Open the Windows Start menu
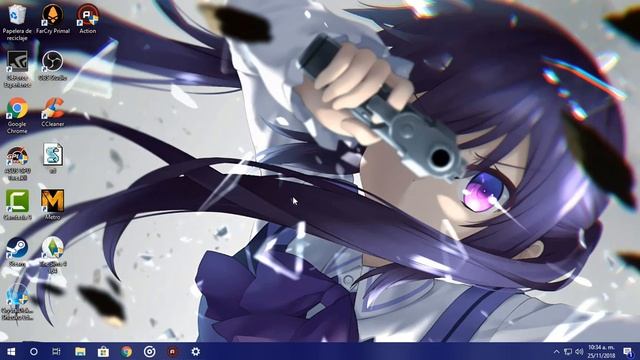The height and width of the screenshot is (360, 640). 11,351
